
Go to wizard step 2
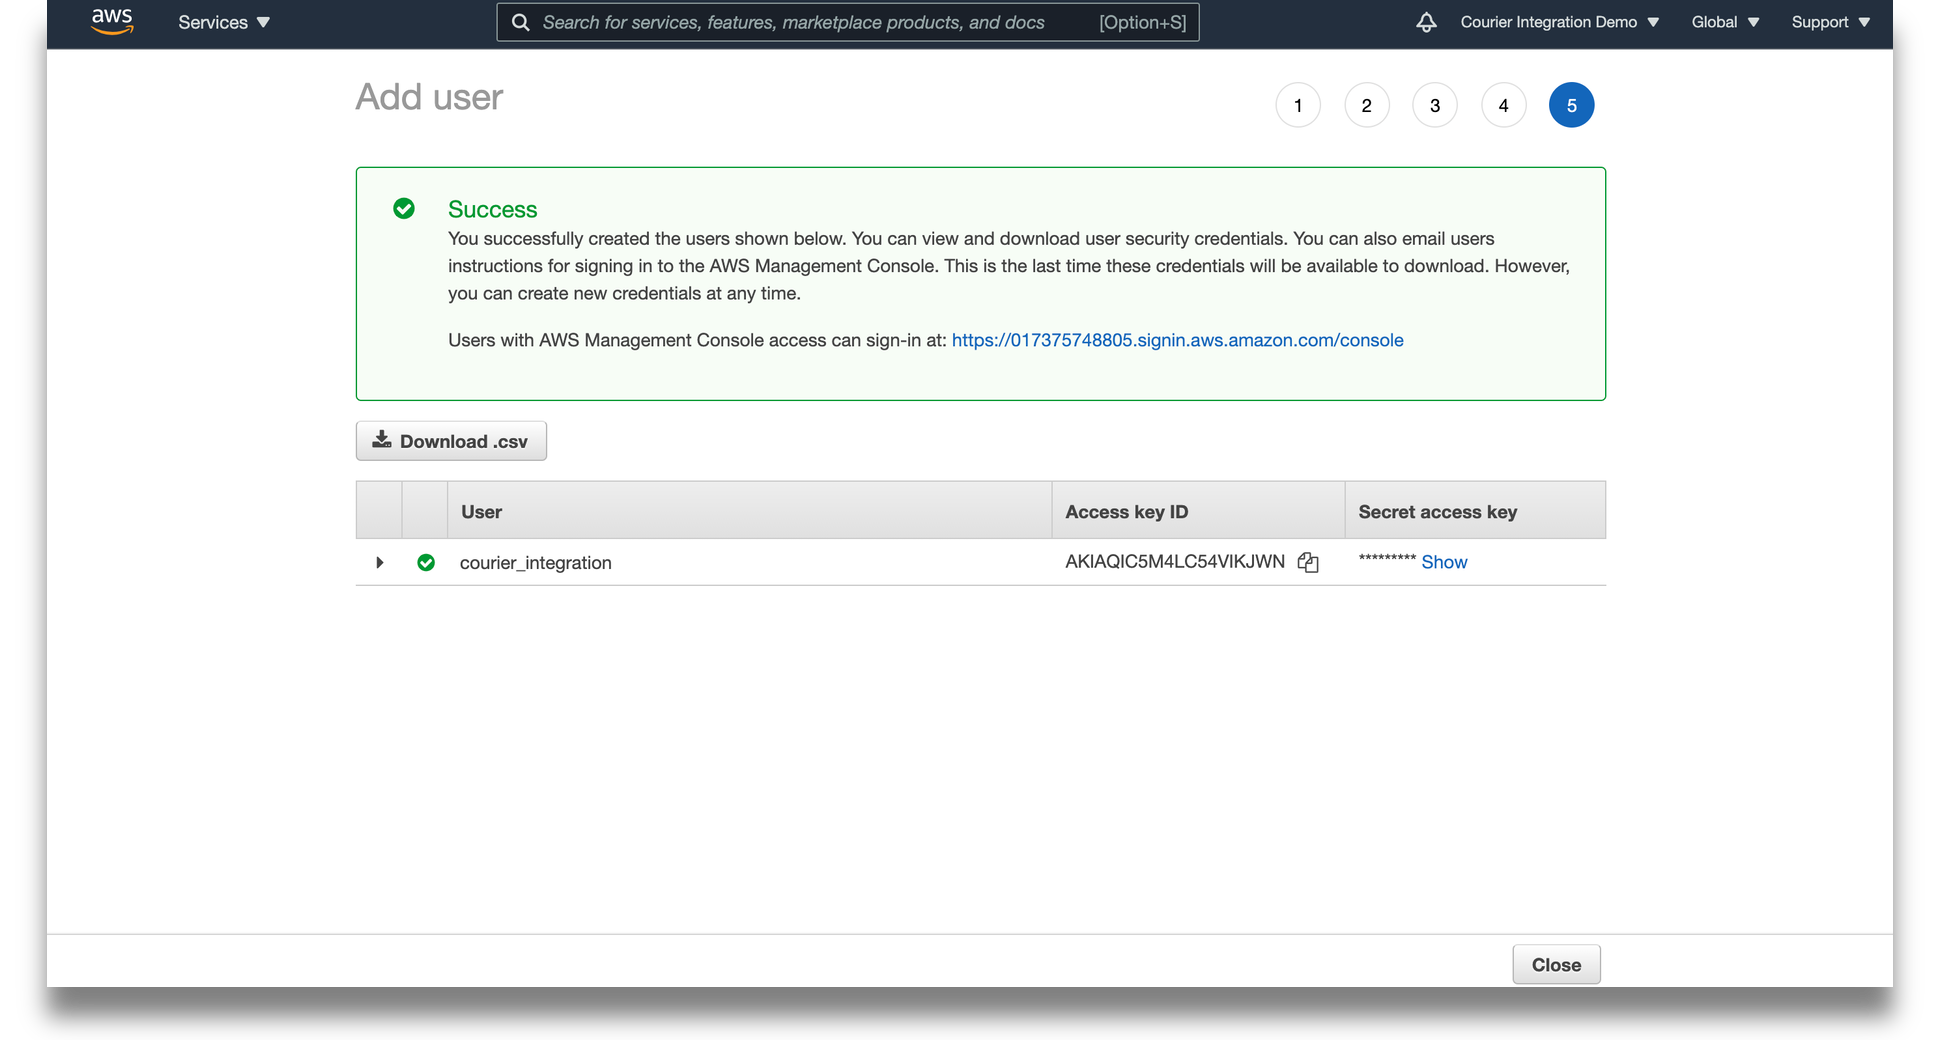click(x=1366, y=105)
